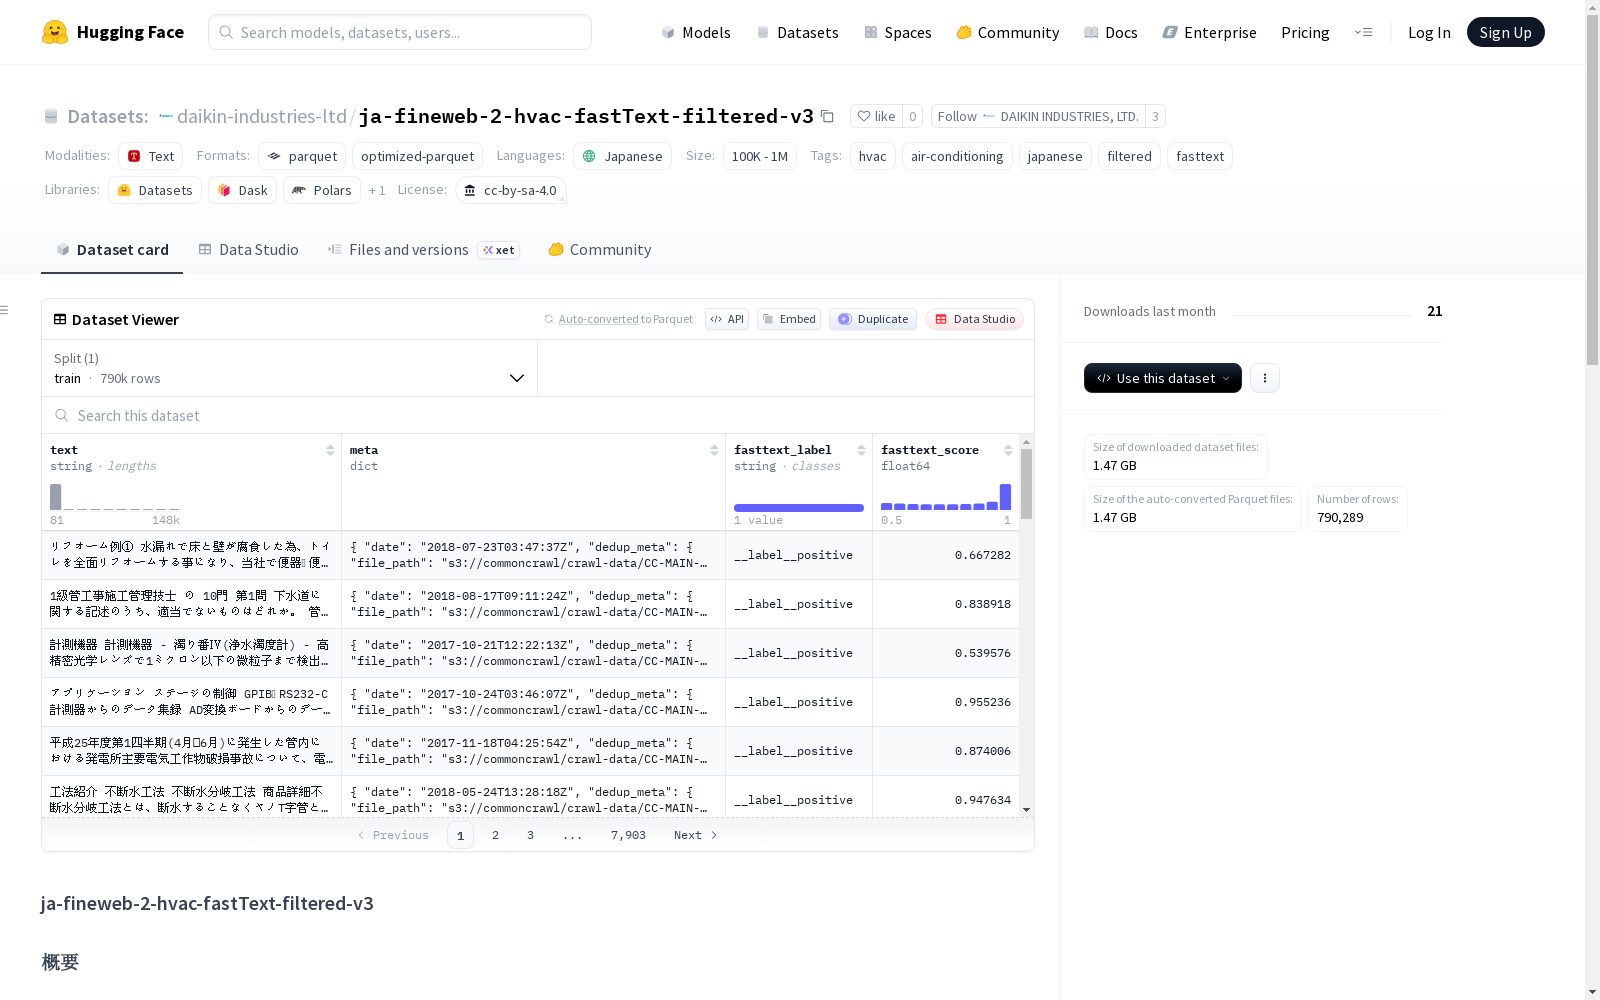Click the Duplicate button
The width and height of the screenshot is (1600, 1000).
(873, 319)
